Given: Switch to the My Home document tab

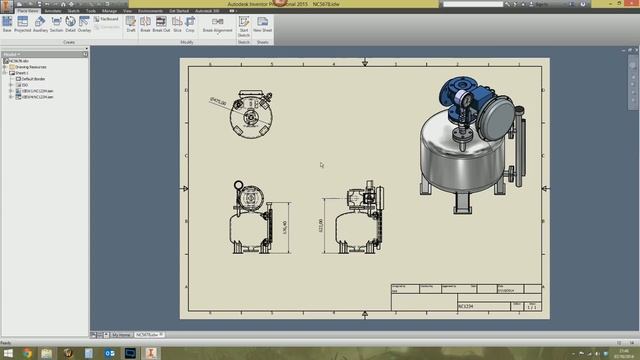Looking at the screenshot, I should click(x=121, y=335).
